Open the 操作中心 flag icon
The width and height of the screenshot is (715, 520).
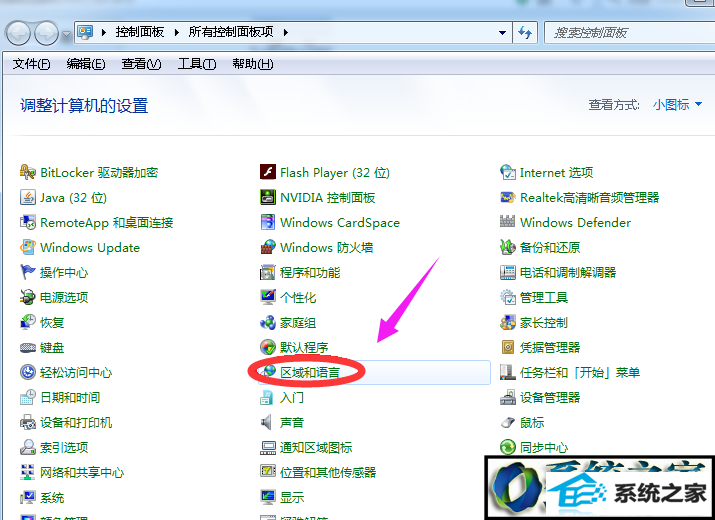coord(27,272)
